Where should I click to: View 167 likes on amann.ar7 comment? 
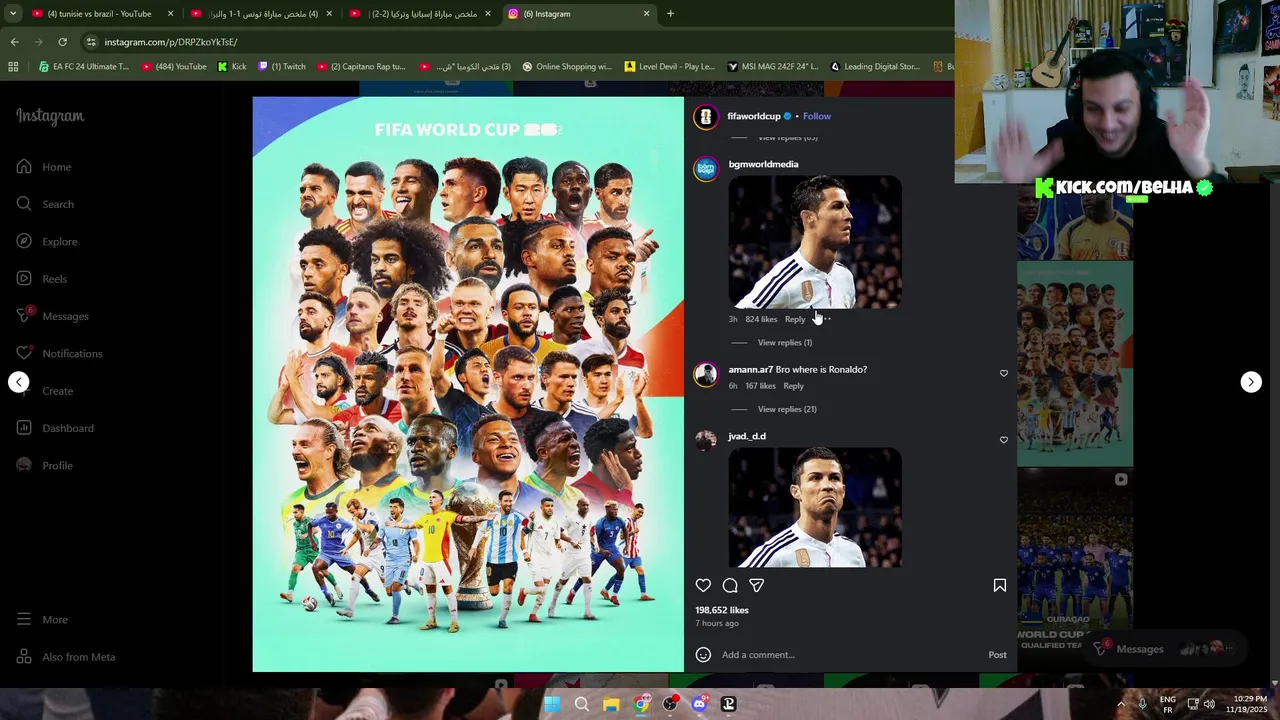click(x=760, y=386)
